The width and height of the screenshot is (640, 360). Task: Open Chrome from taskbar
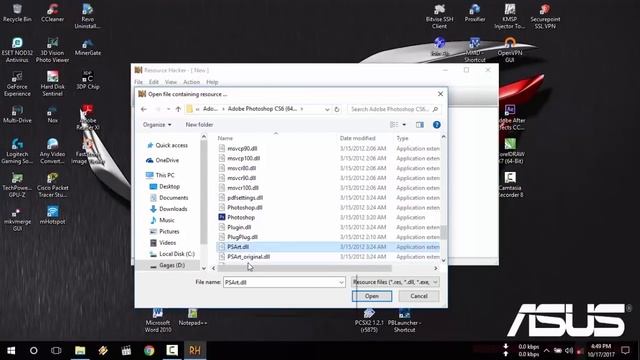tap(149, 350)
